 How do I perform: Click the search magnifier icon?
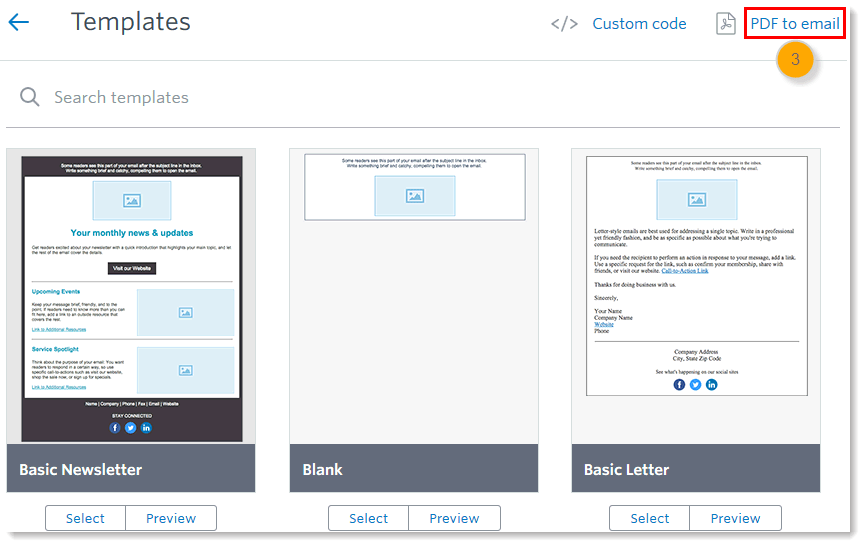coord(30,97)
